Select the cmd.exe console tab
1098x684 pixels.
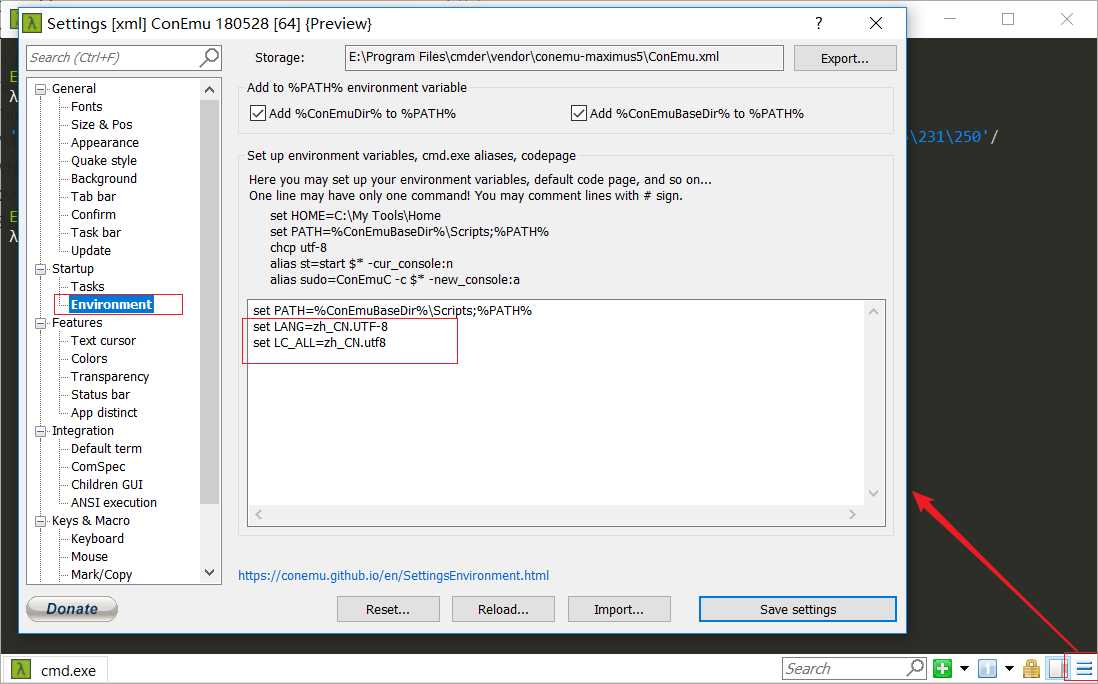click(55, 670)
